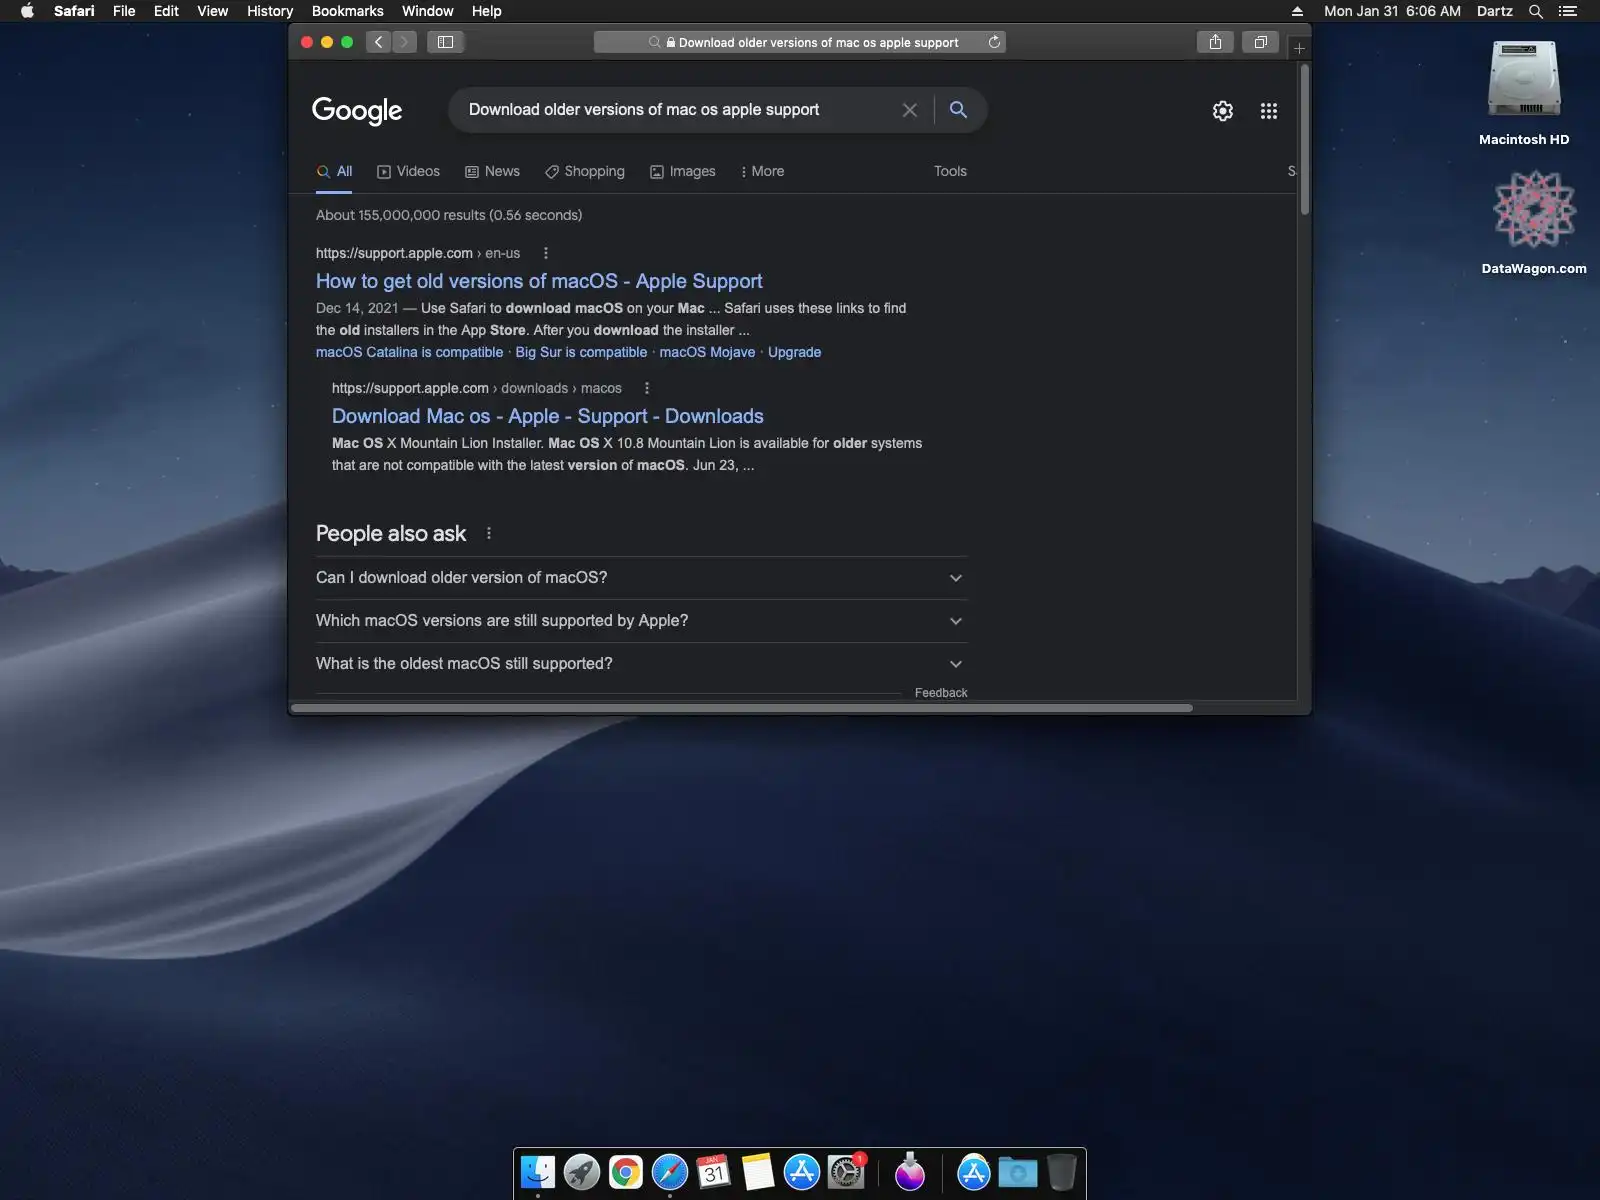Viewport: 1600px width, 1200px height.
Task: Open the More search filters dropdown
Action: coord(762,171)
